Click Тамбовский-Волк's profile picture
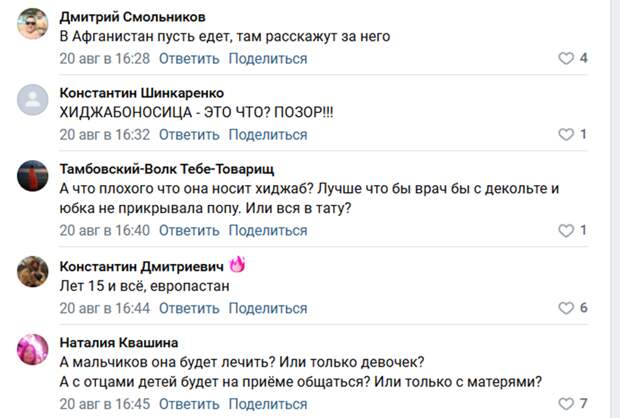 pos(34,178)
